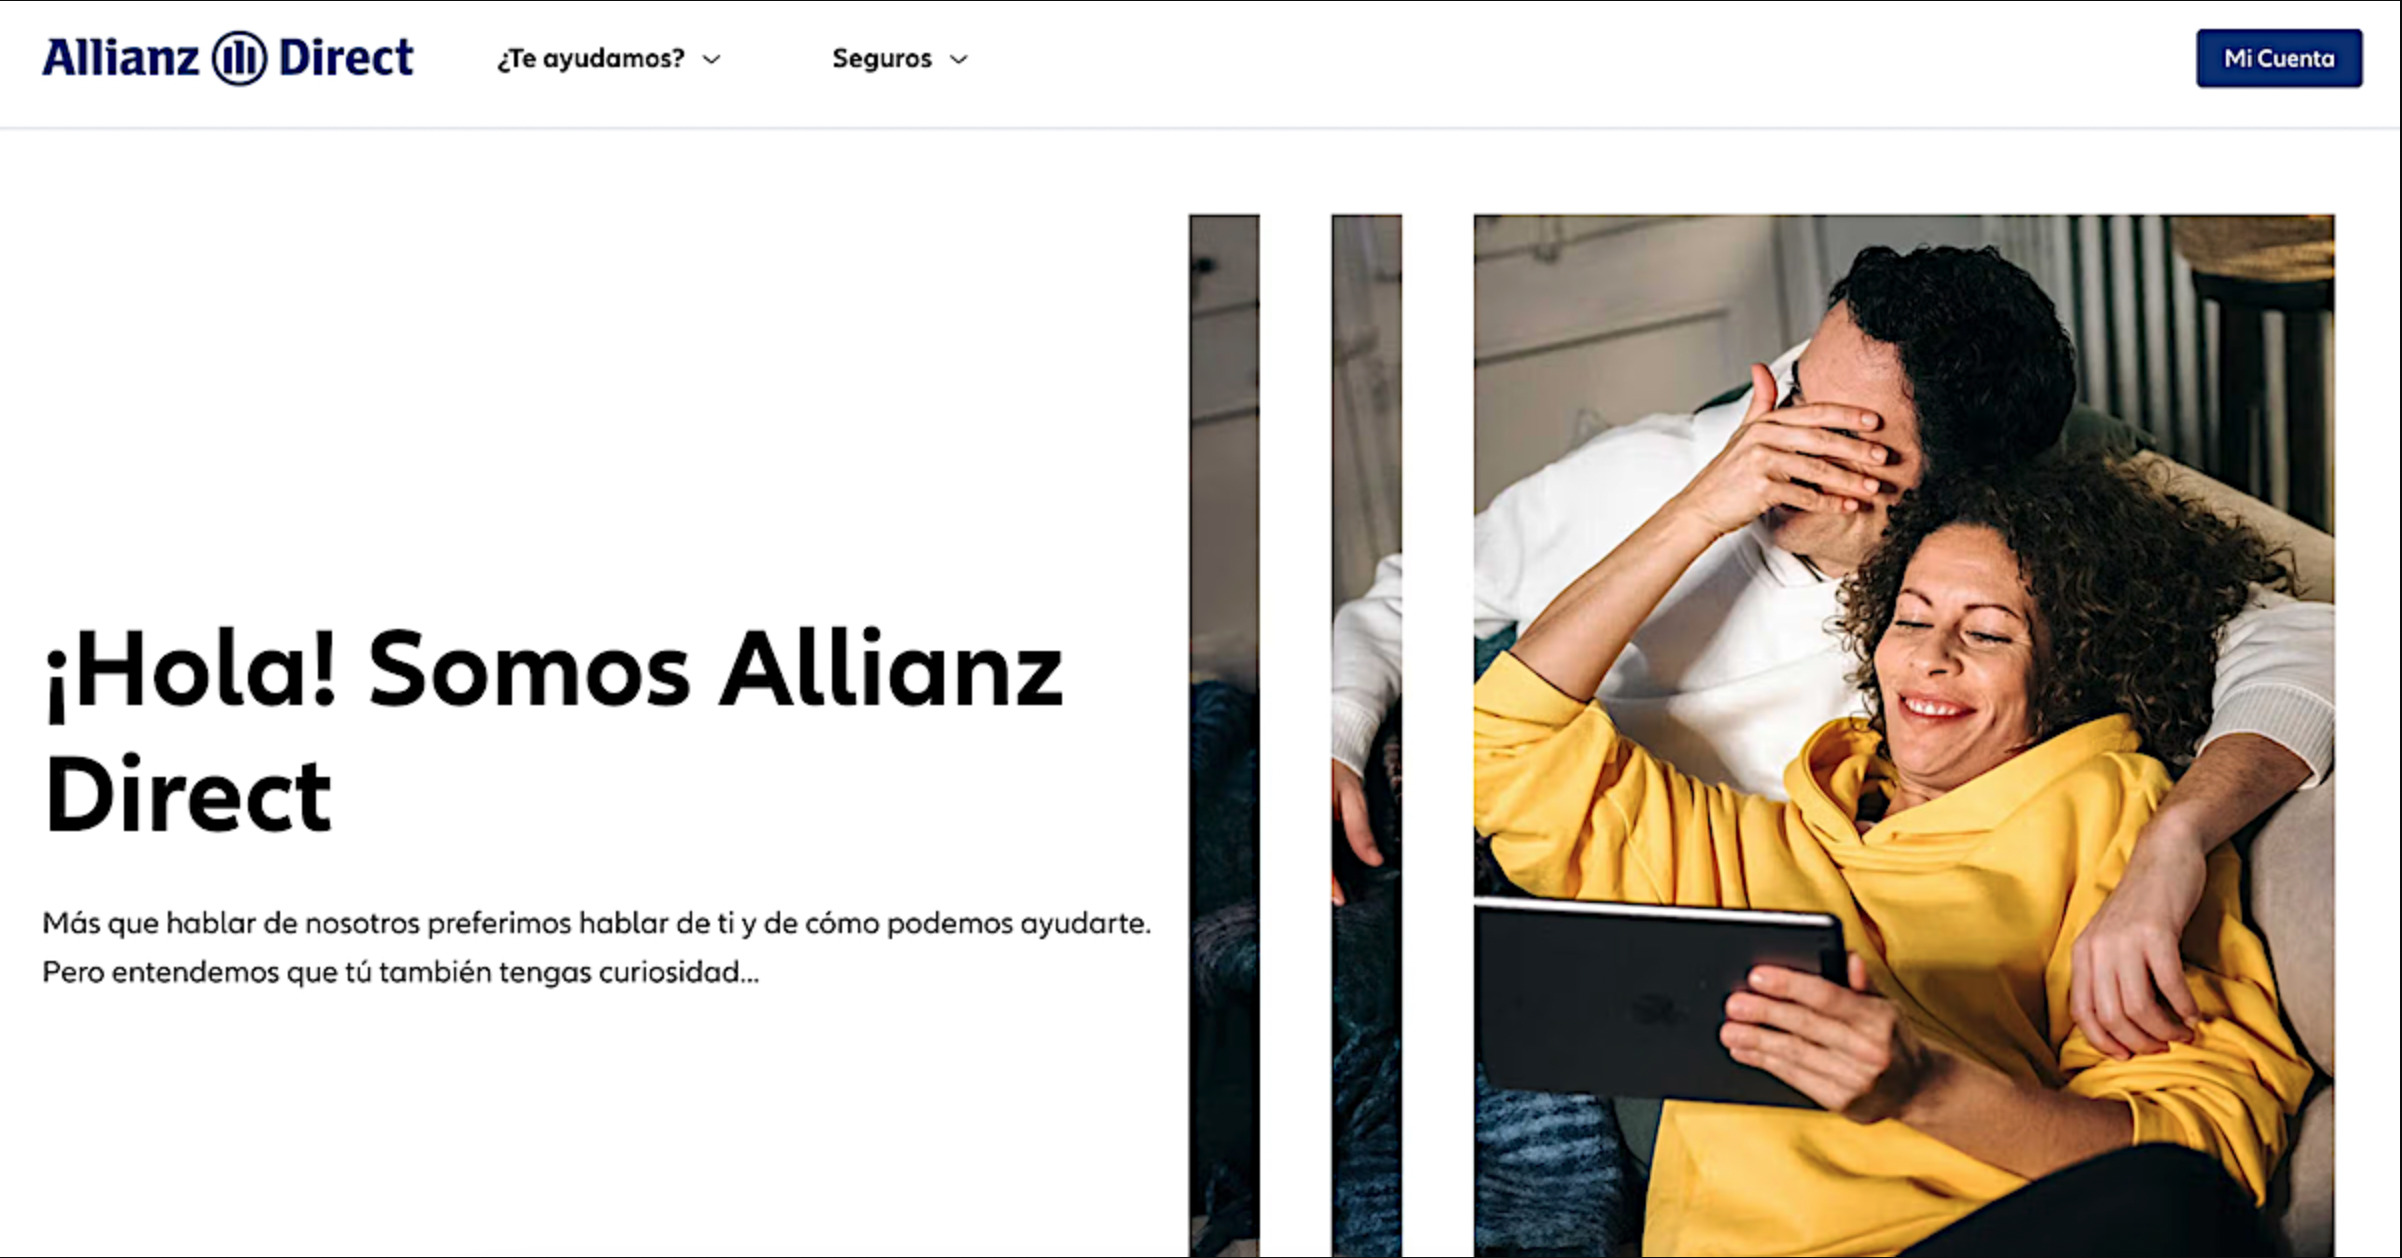Click the Mi Cuenta button

[2279, 58]
